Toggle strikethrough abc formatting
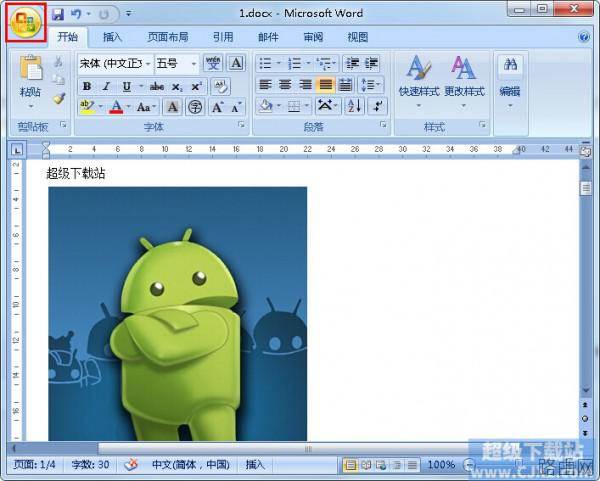 click(x=157, y=87)
